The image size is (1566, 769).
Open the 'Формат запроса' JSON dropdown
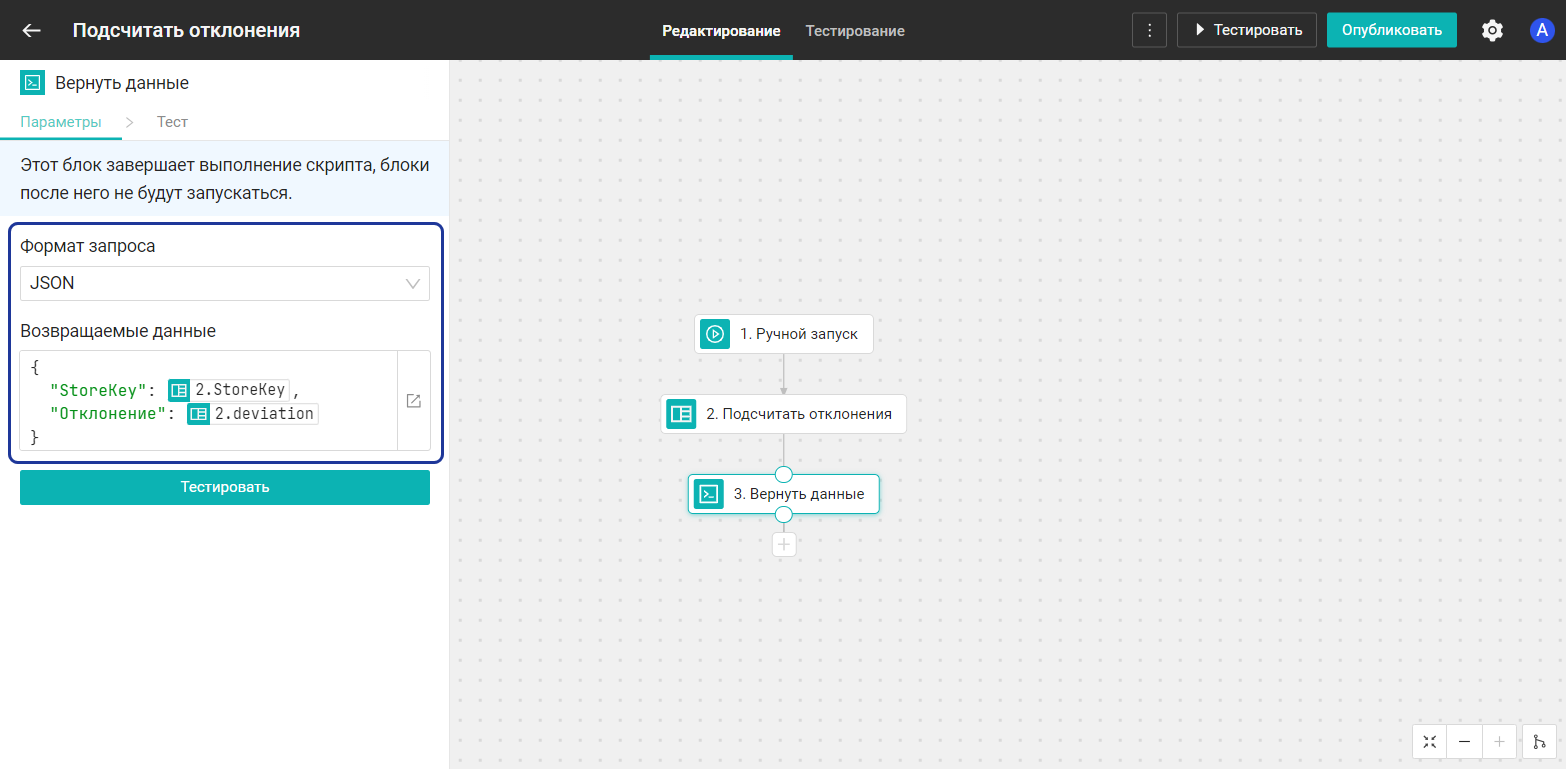pos(225,283)
